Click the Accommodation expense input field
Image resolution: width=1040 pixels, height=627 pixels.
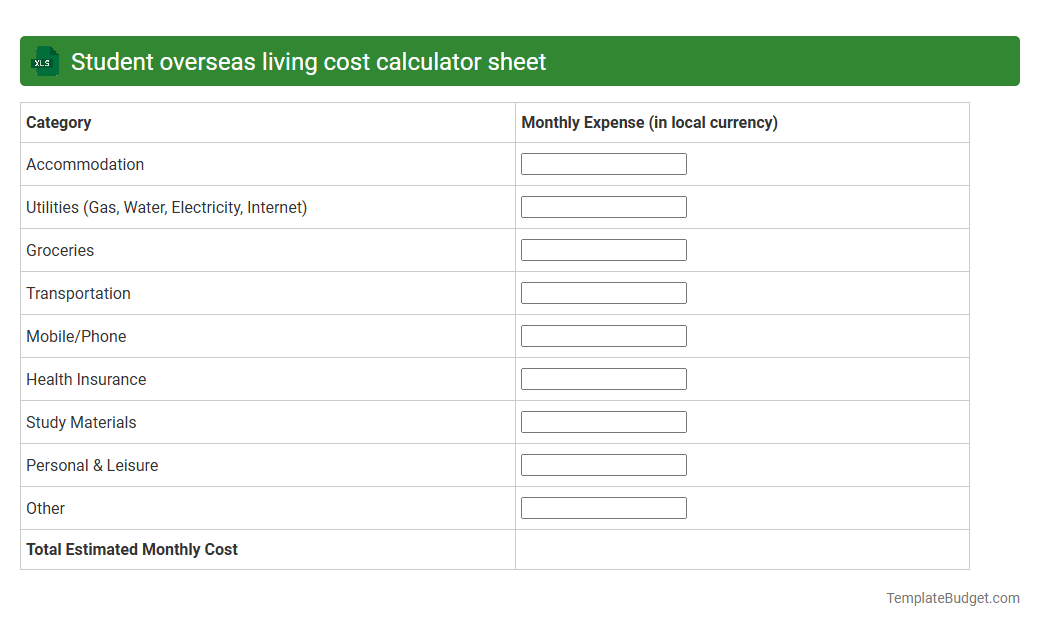[x=603, y=163]
